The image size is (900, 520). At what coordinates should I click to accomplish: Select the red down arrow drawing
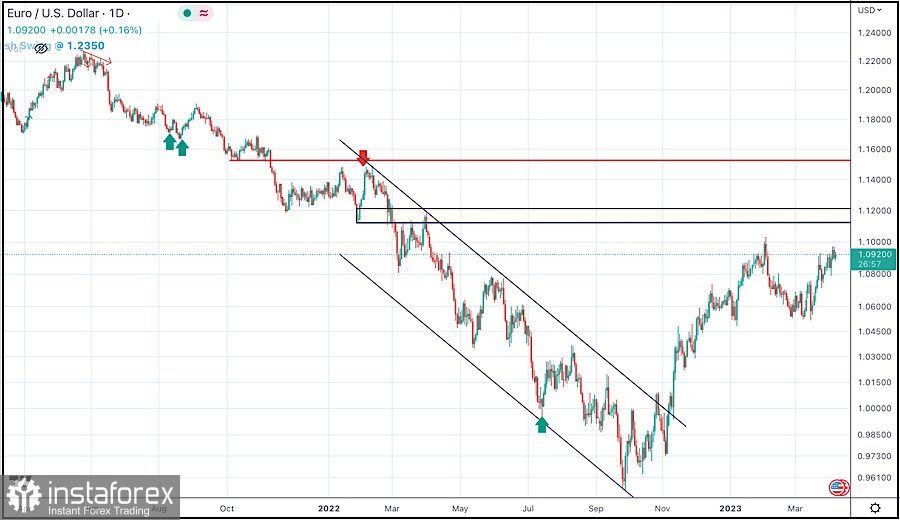(x=363, y=157)
